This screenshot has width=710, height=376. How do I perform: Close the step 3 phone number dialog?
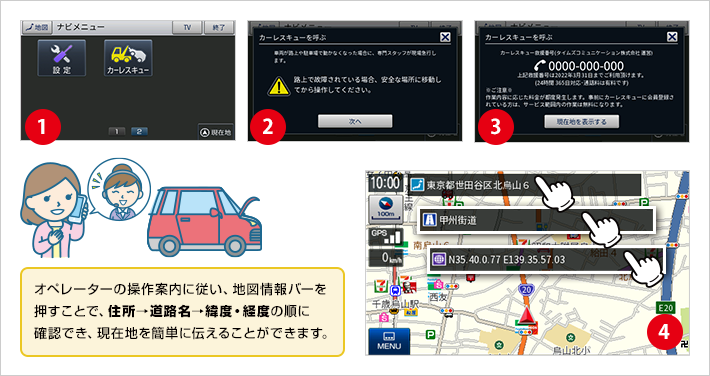672,37
